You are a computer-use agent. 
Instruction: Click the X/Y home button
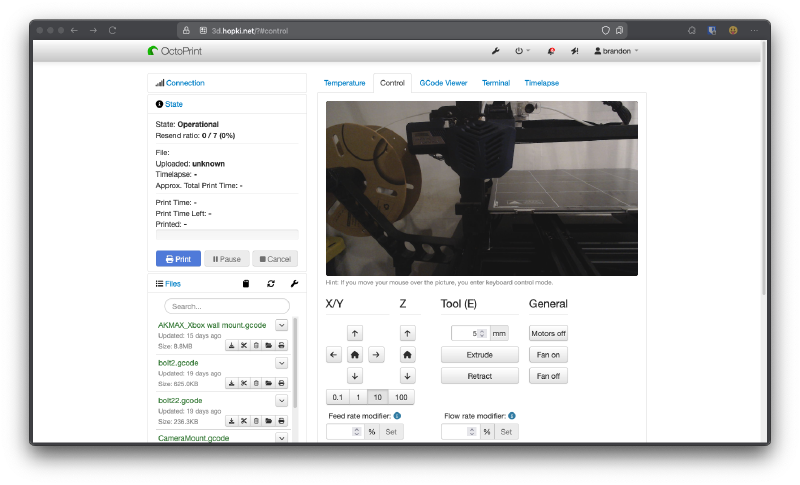pyautogui.click(x=354, y=354)
